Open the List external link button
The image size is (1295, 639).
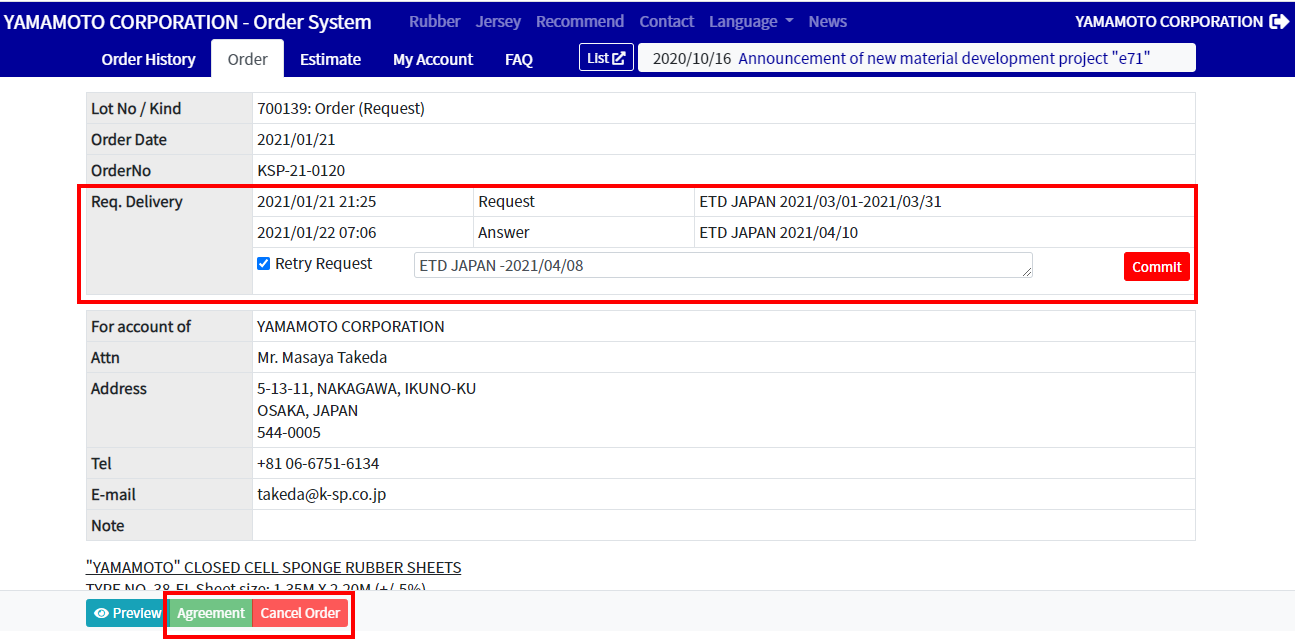606,58
